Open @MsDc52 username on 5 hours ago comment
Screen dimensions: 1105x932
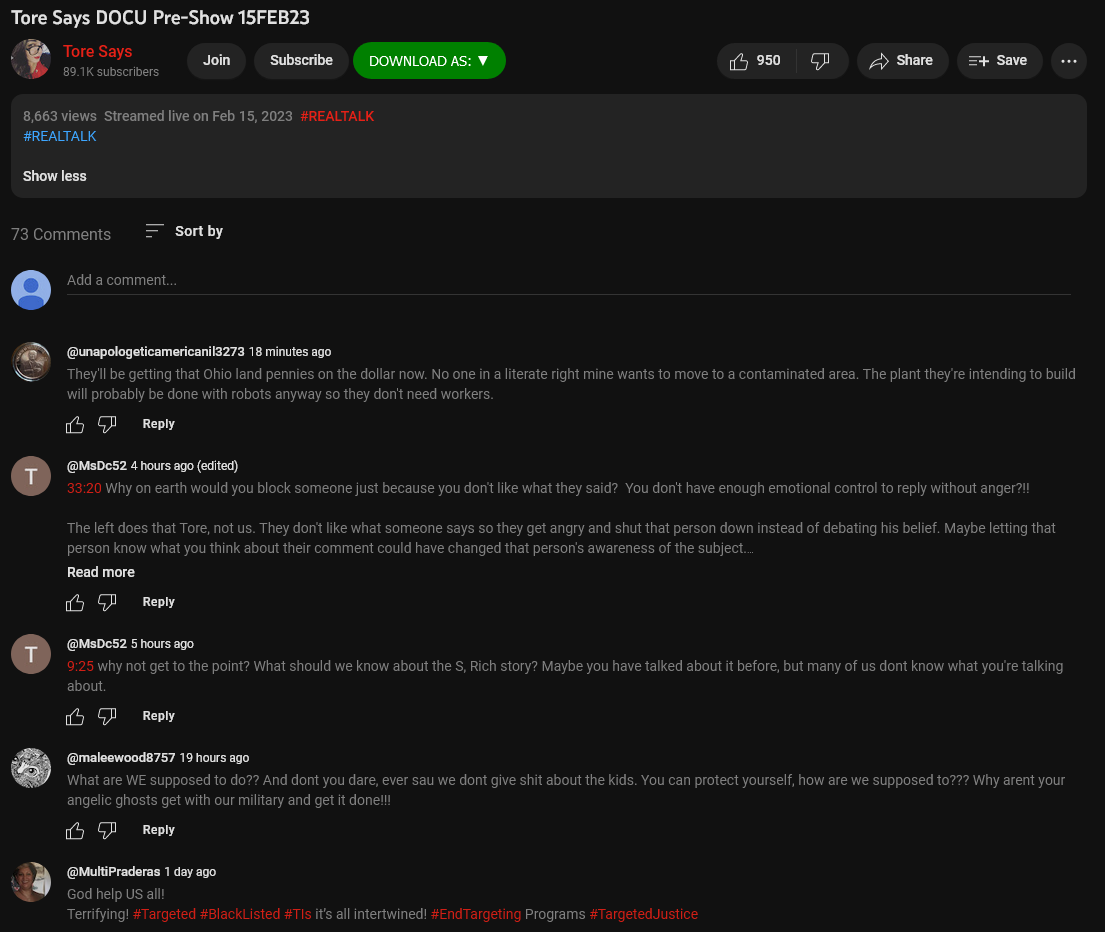point(97,644)
